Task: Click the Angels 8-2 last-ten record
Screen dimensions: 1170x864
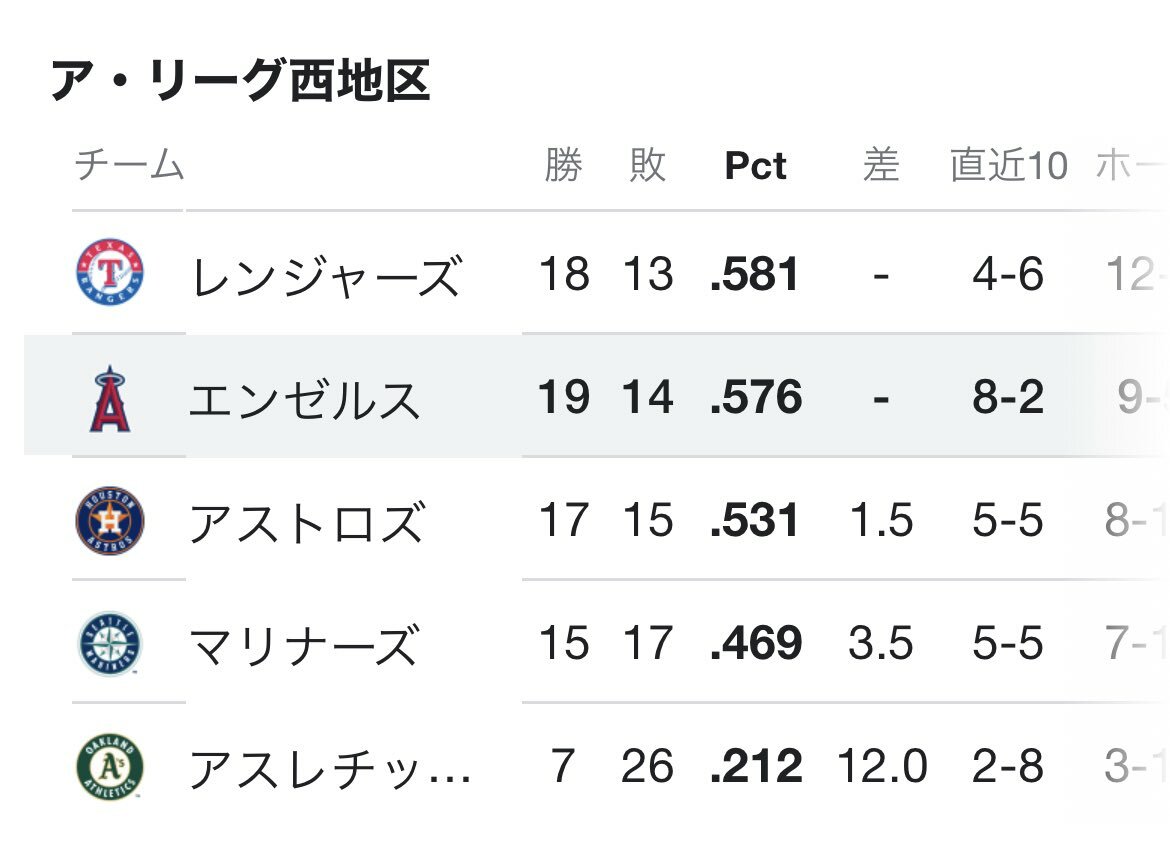Action: click(x=1008, y=397)
